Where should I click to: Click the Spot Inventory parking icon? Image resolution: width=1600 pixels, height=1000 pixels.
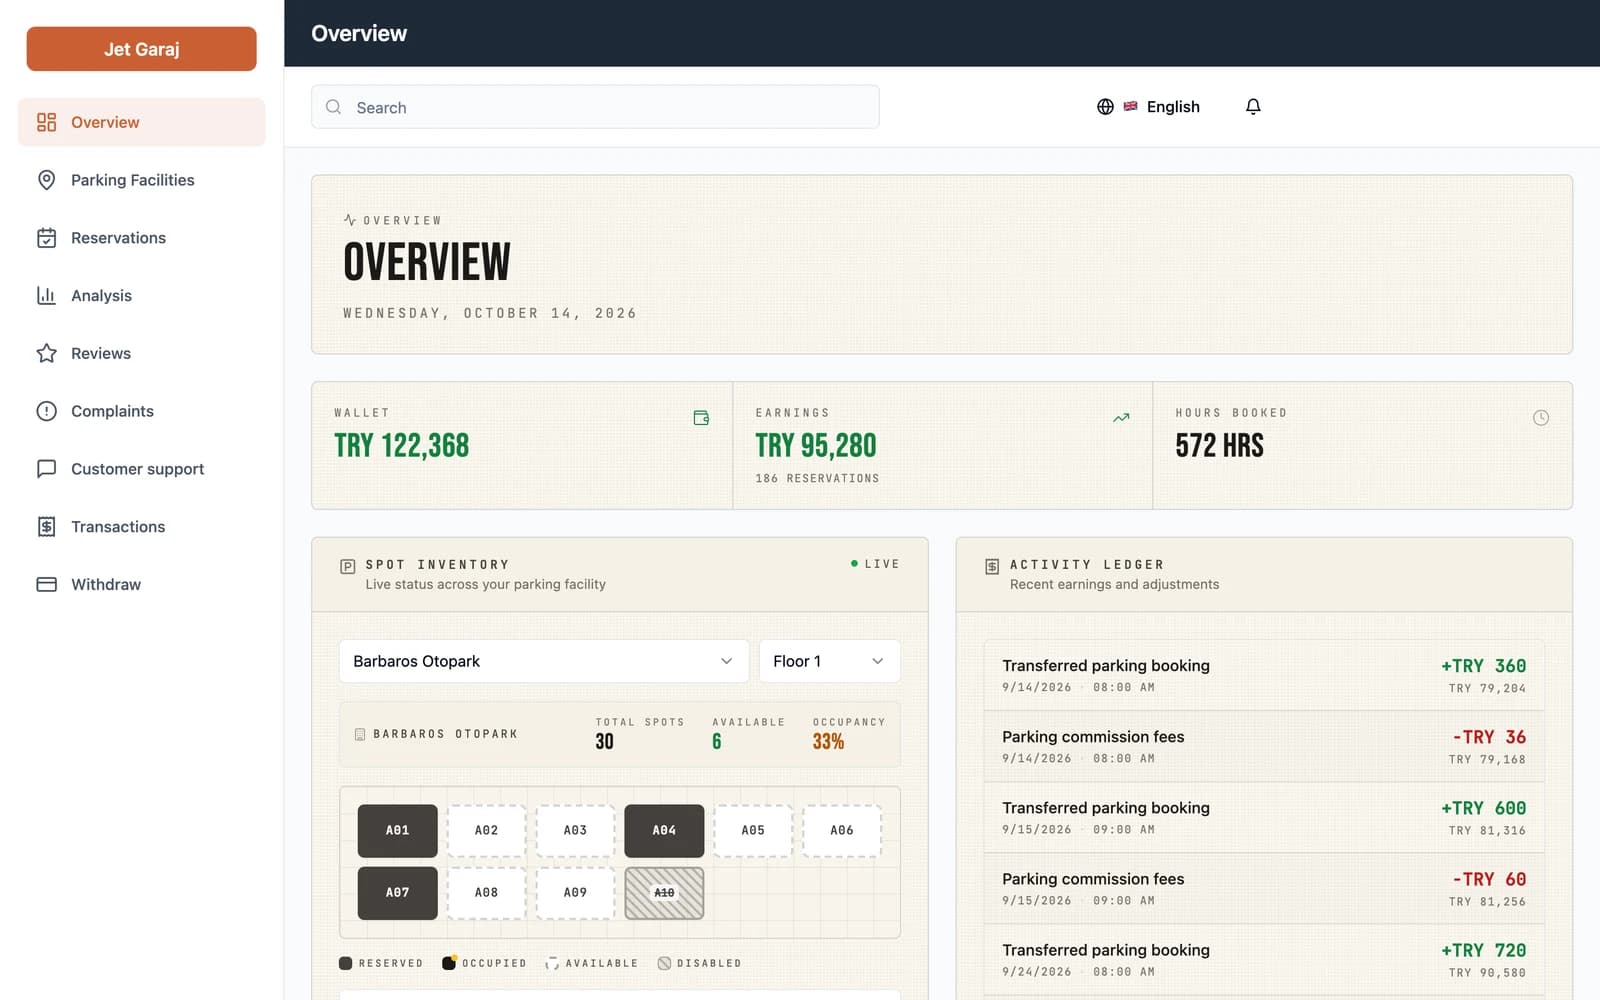pyautogui.click(x=348, y=566)
